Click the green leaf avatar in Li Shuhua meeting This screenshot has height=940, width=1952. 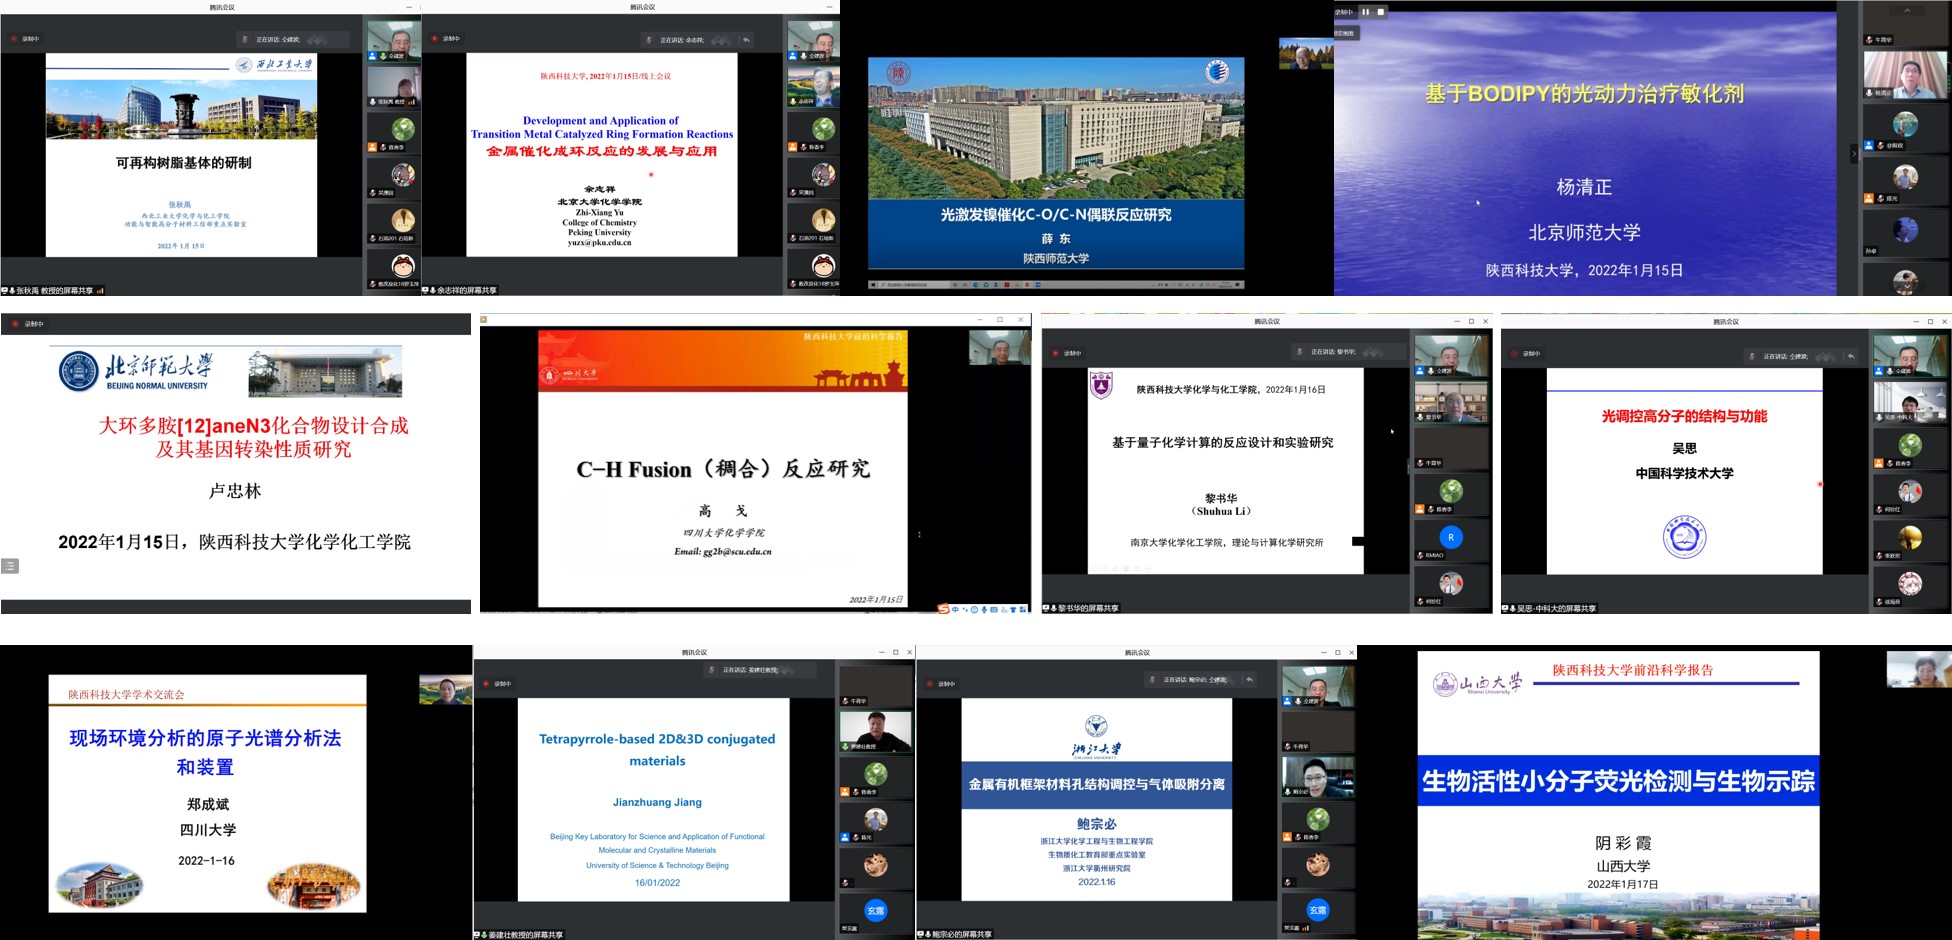[1450, 491]
